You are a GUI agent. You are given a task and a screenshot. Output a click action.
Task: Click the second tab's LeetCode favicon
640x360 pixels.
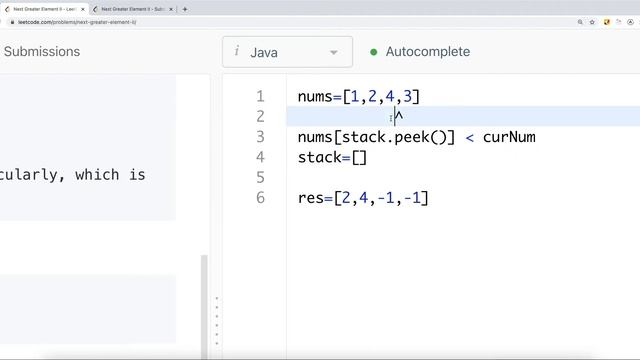point(95,9)
